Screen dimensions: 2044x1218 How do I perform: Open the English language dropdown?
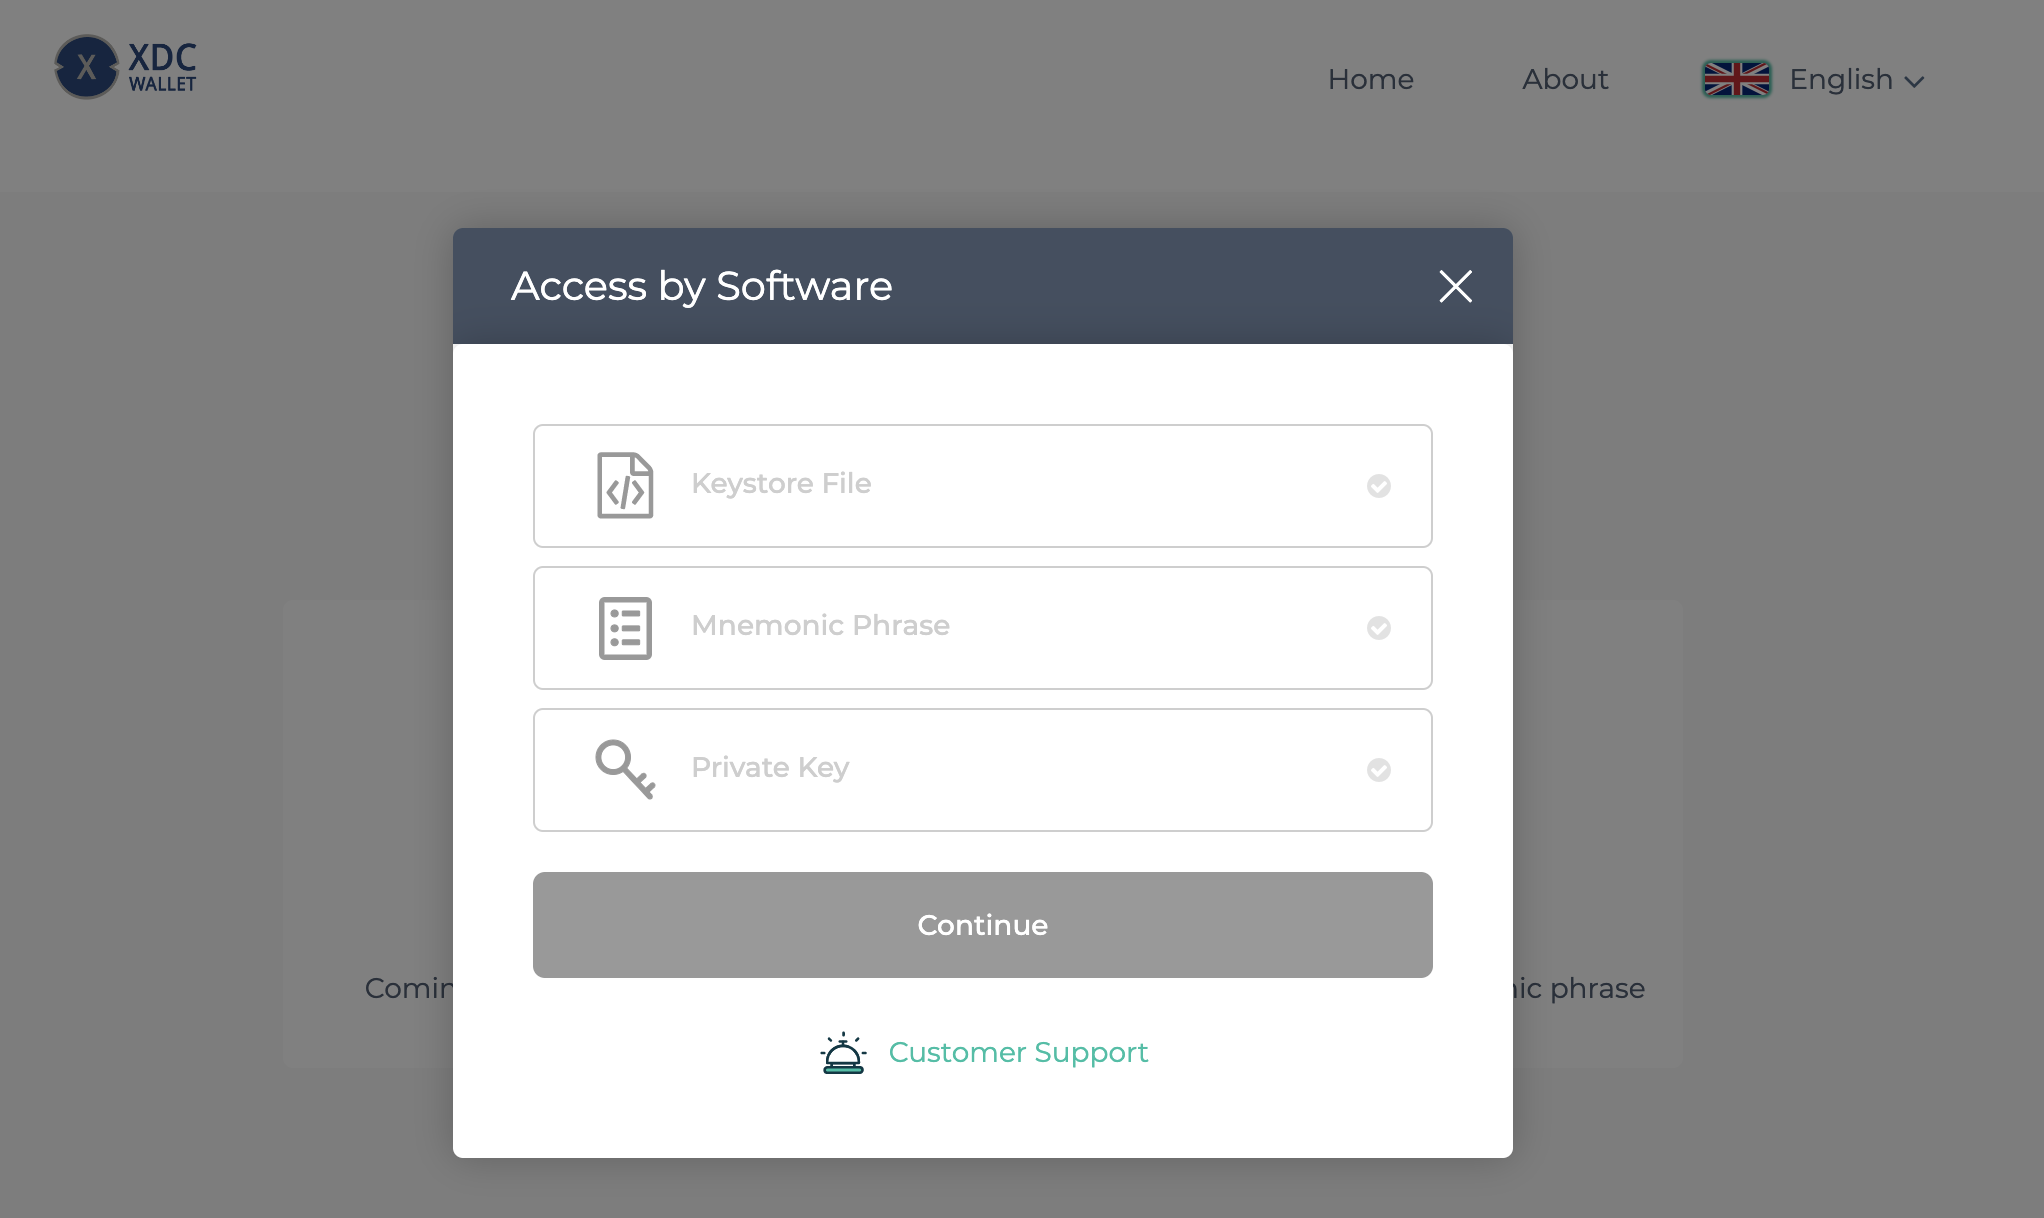pos(1840,79)
